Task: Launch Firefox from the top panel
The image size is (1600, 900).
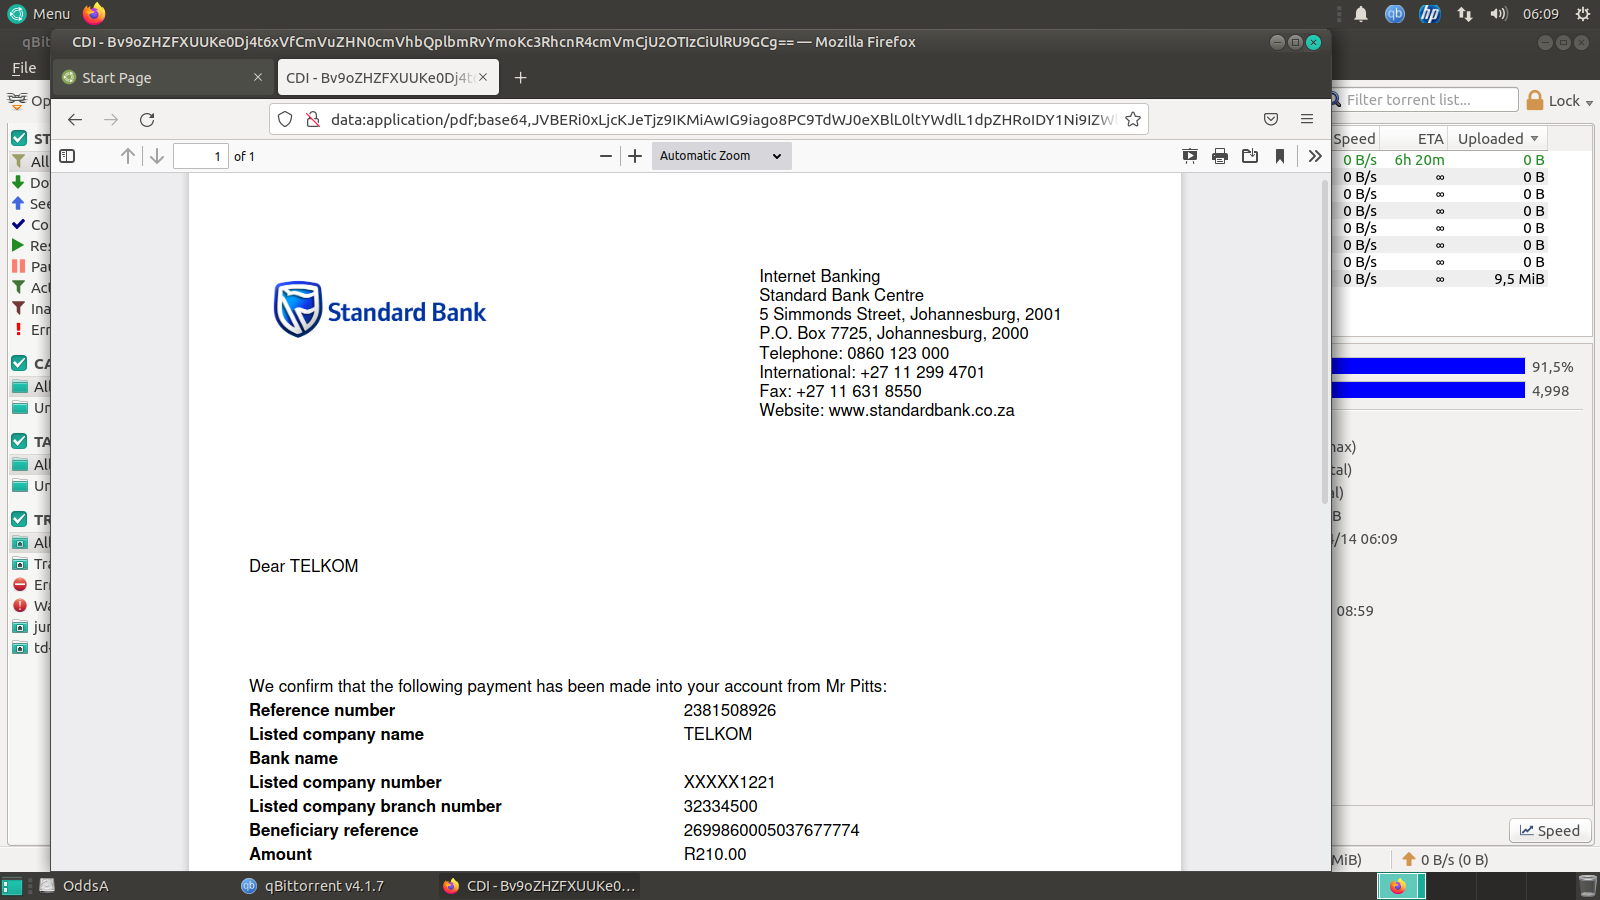Action: pyautogui.click(x=94, y=14)
